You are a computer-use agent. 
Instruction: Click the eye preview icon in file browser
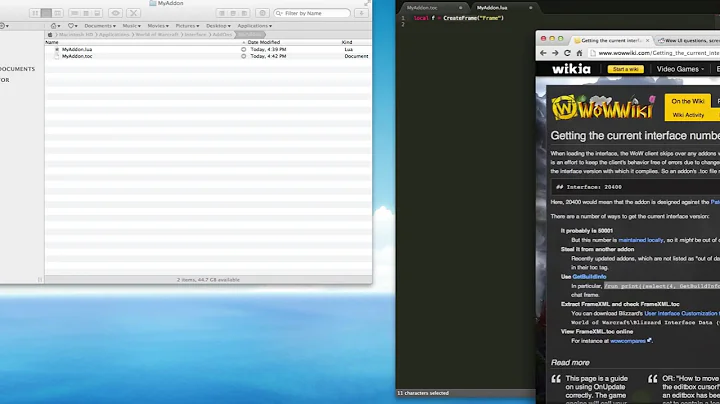click(x=116, y=13)
